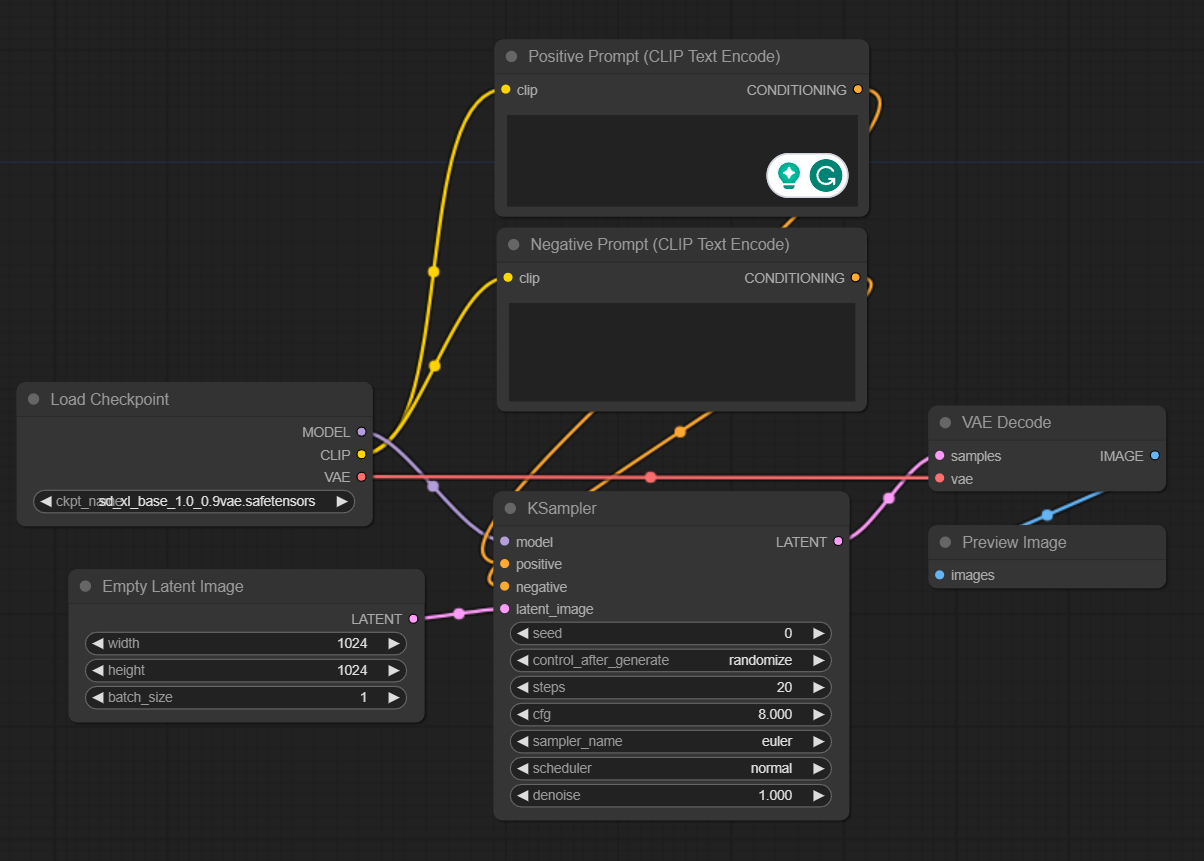The height and width of the screenshot is (861, 1204).
Task: Click the MODEL output dot on Load Checkpoint
Action: point(360,432)
